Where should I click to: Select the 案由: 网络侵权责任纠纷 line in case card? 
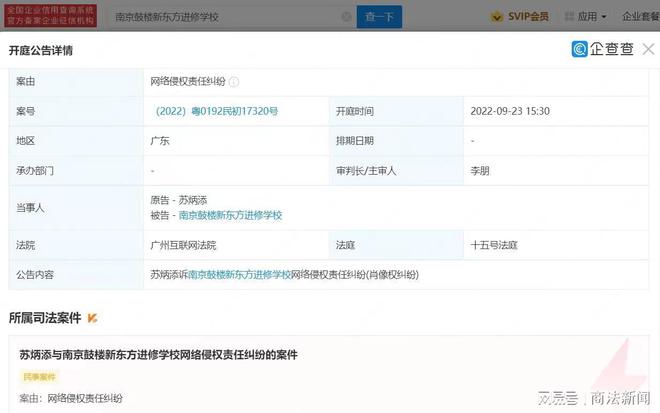point(71,398)
